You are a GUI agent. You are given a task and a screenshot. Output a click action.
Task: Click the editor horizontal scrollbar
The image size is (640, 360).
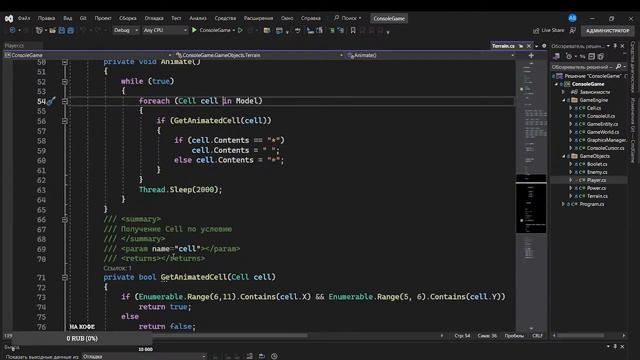click(229, 336)
